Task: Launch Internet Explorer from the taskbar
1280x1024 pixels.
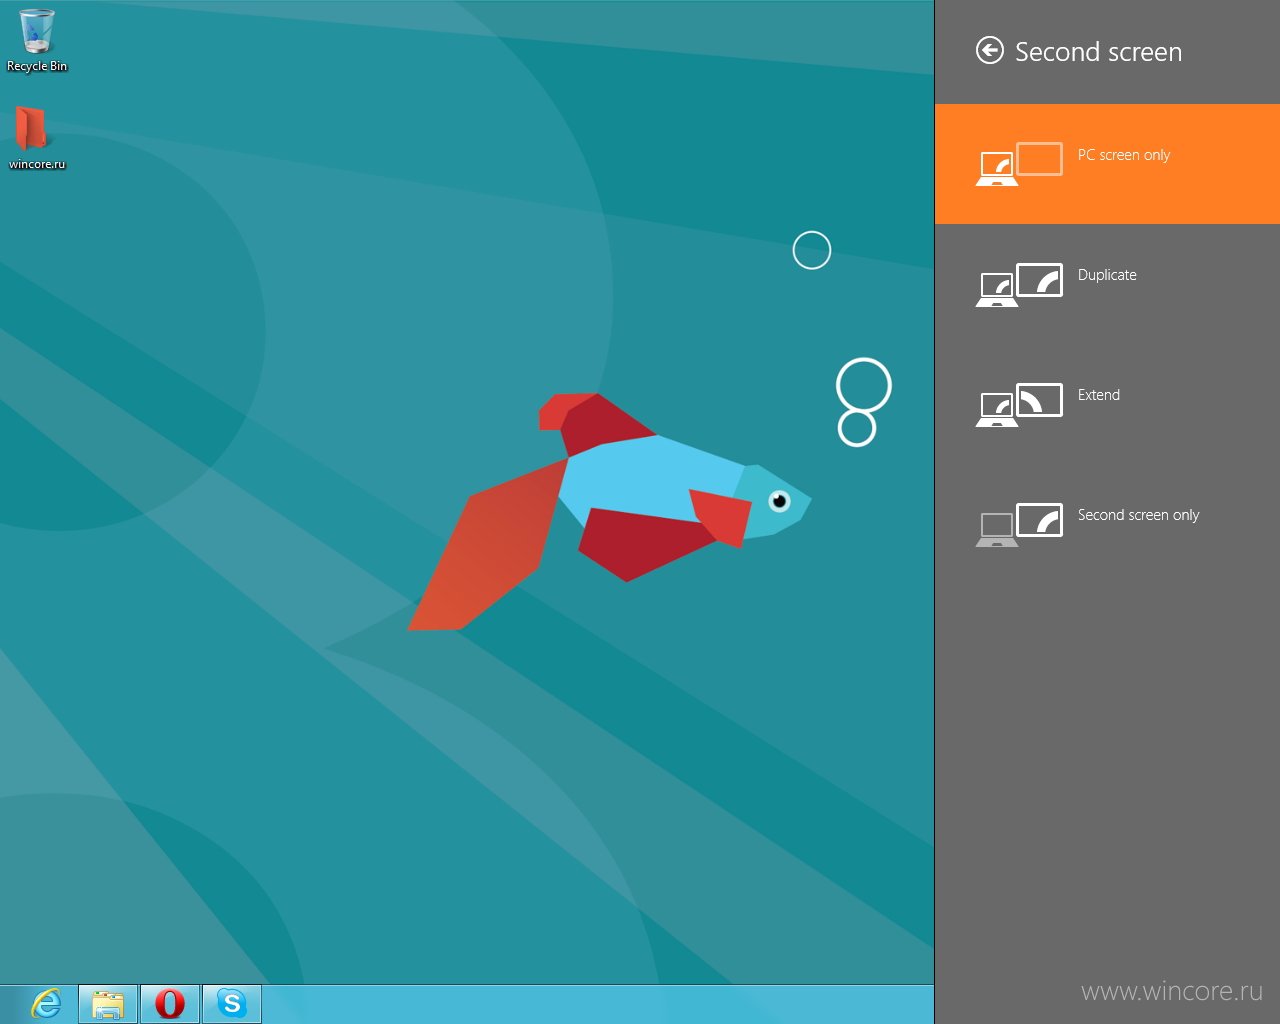Action: point(46,1003)
